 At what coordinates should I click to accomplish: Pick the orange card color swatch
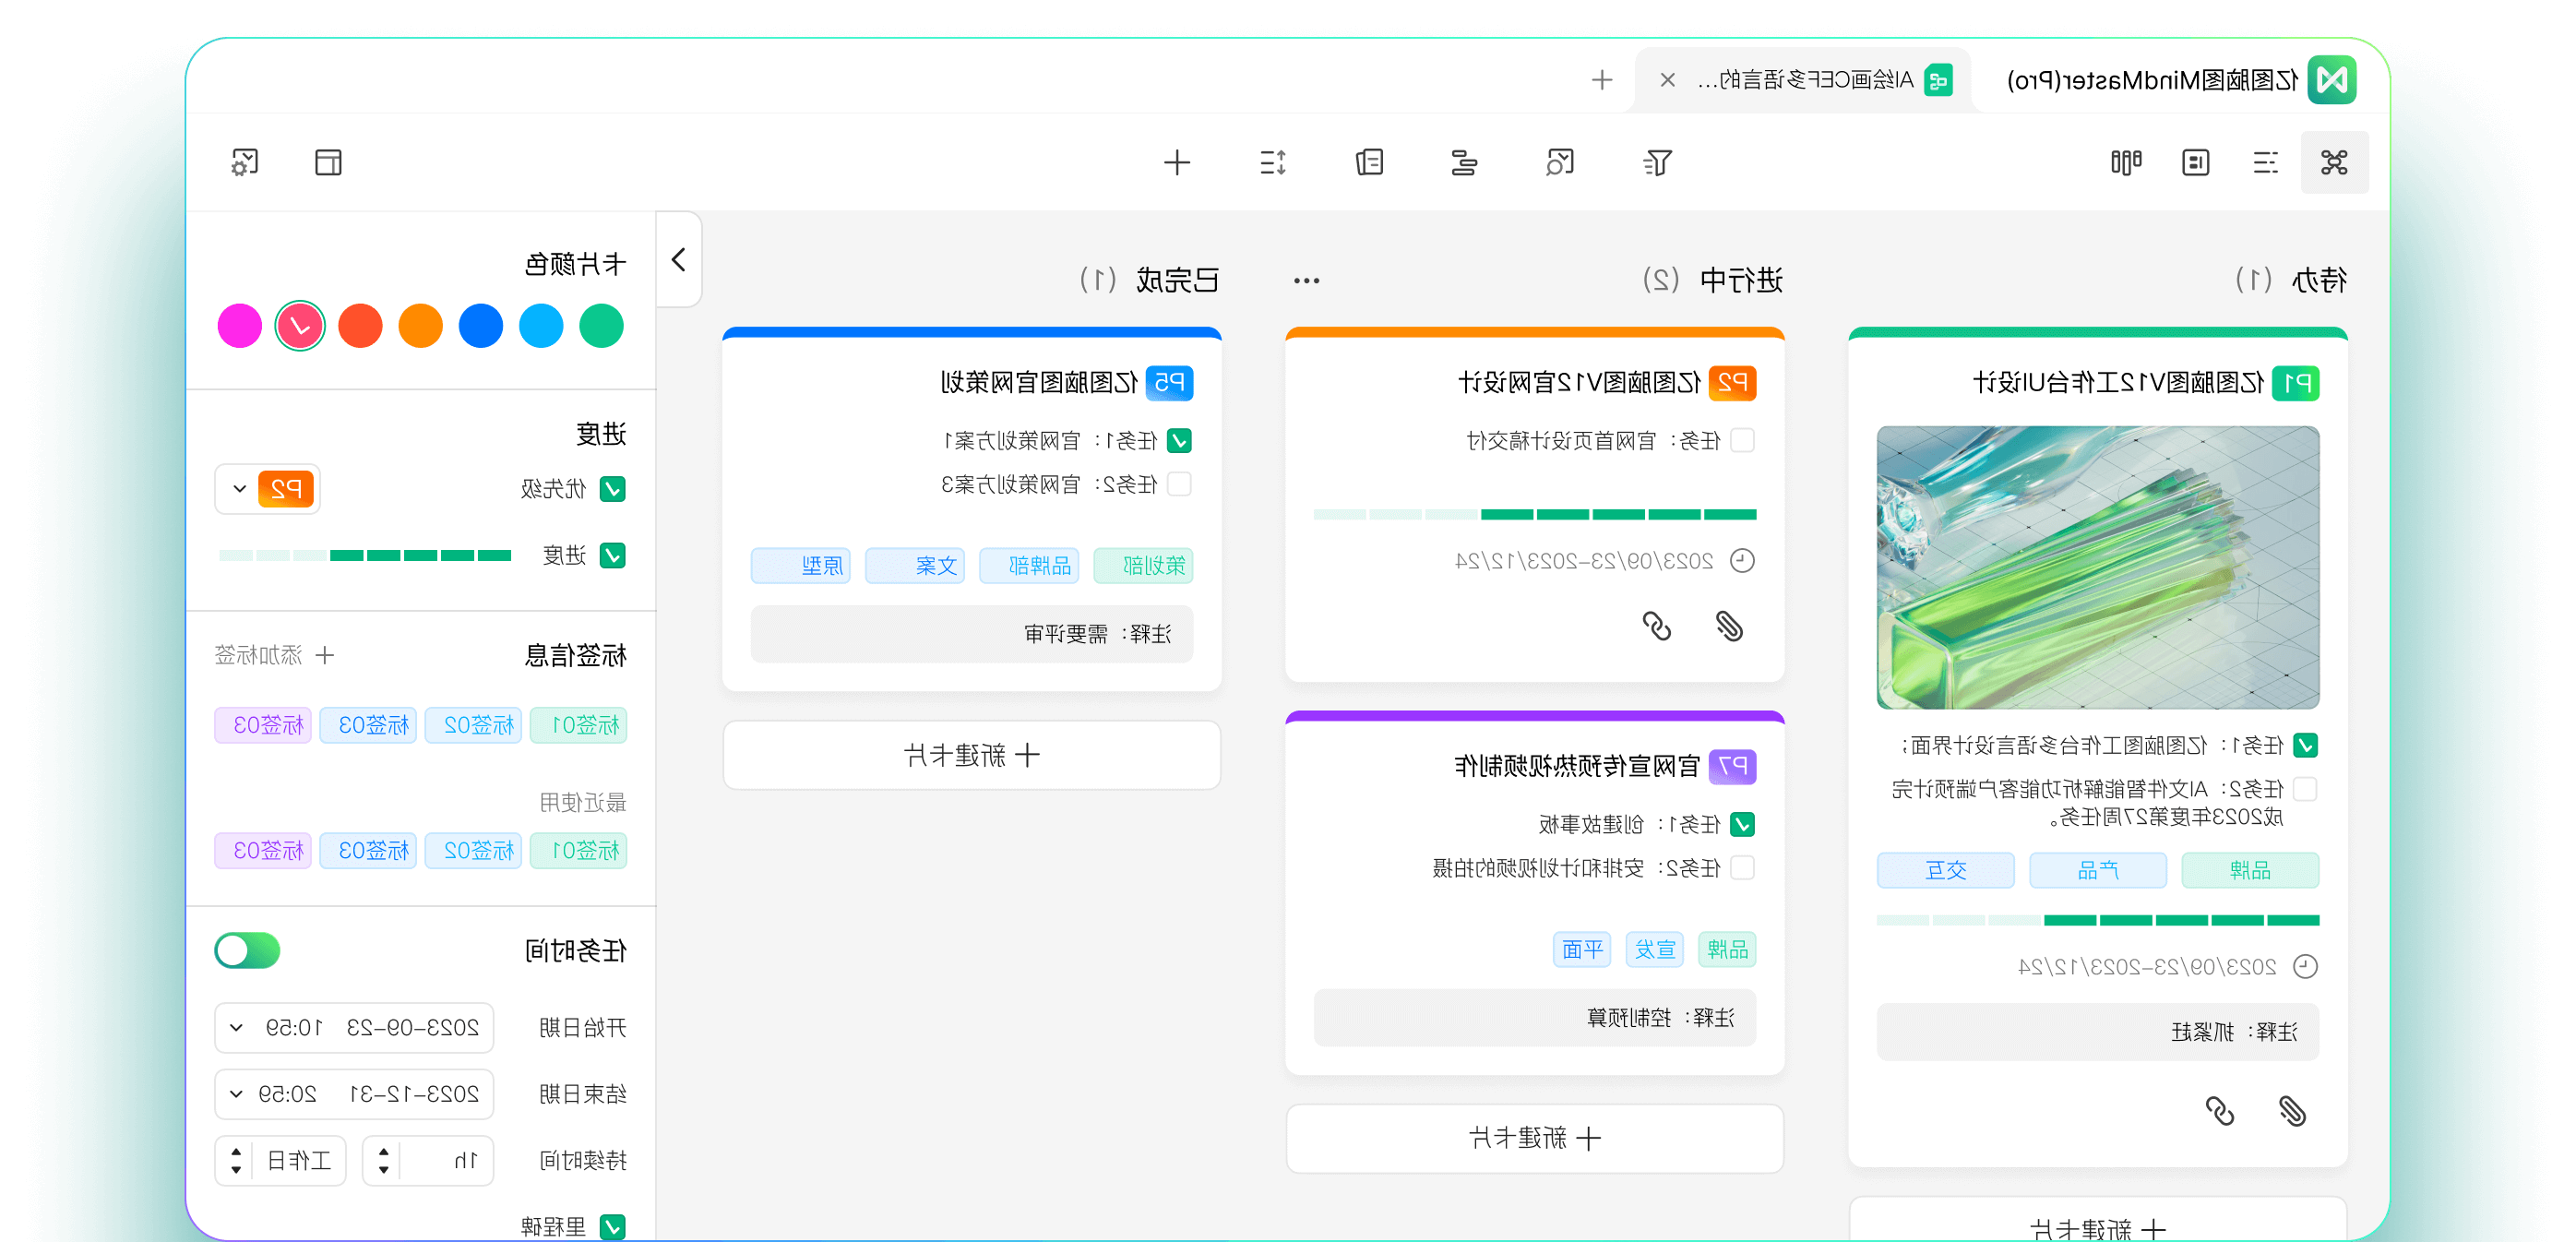pos(421,326)
